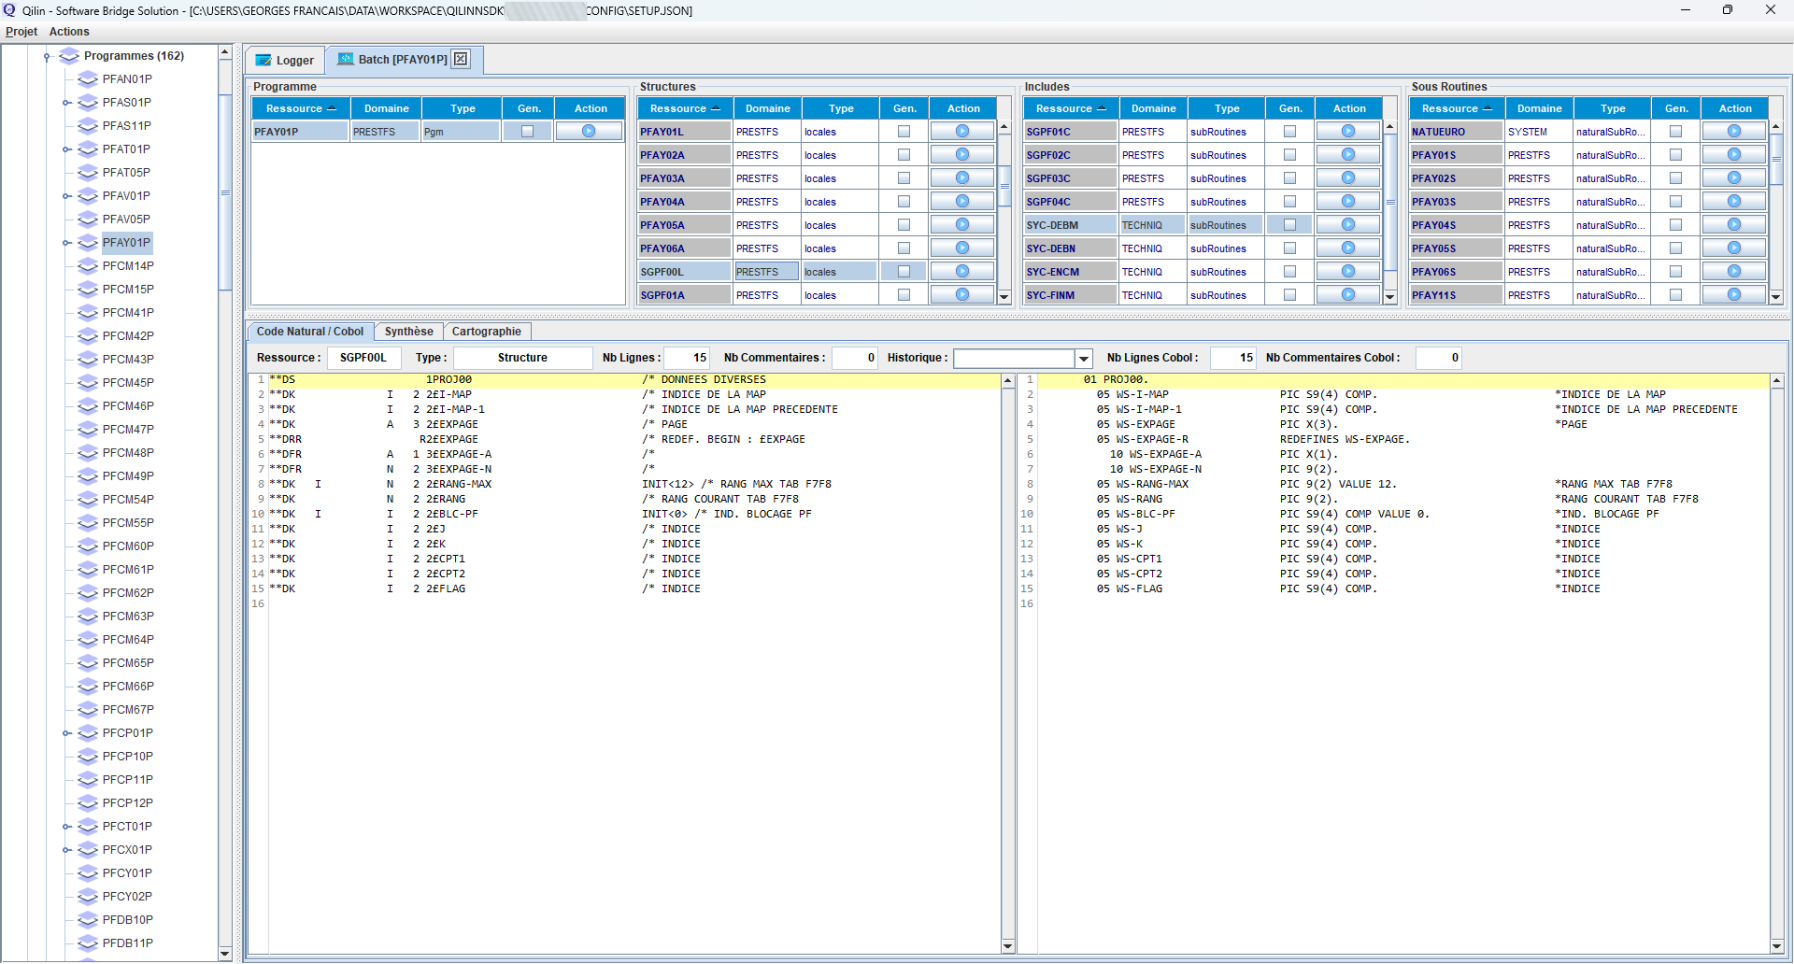Run the Action for structure PFAY01L
Image resolution: width=1794 pixels, height=964 pixels.
[x=962, y=130]
